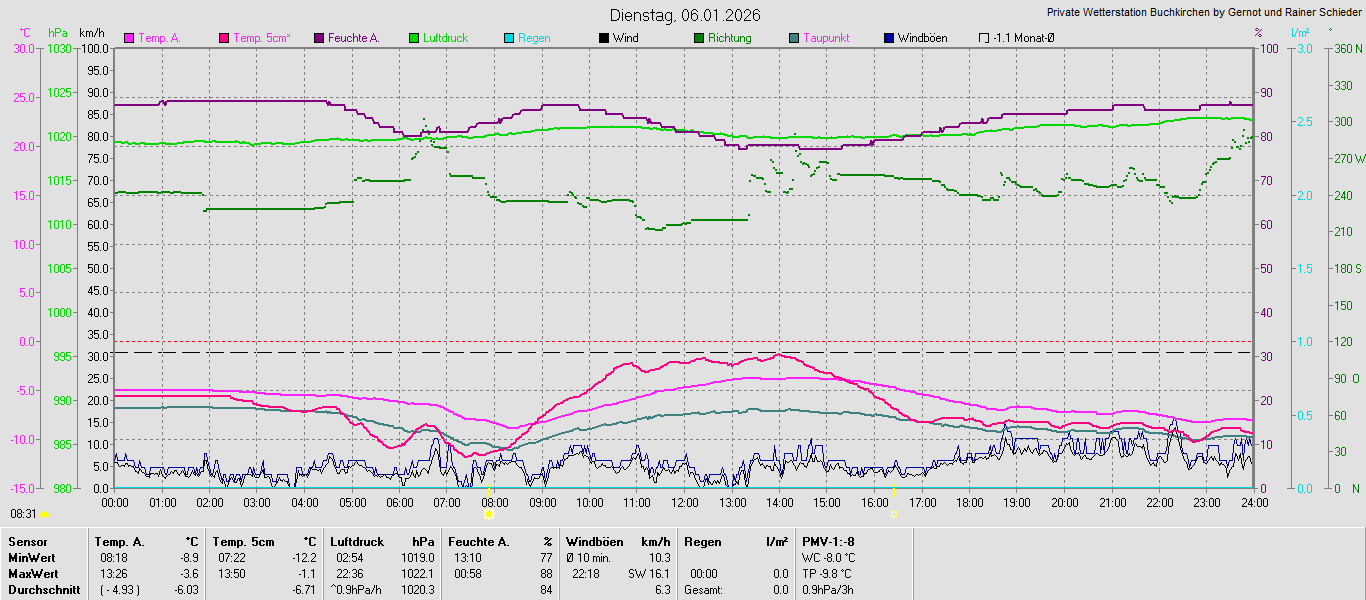This screenshot has width=1366, height=600.
Task: Select the Luftdruck column header in table
Action: coord(357,541)
